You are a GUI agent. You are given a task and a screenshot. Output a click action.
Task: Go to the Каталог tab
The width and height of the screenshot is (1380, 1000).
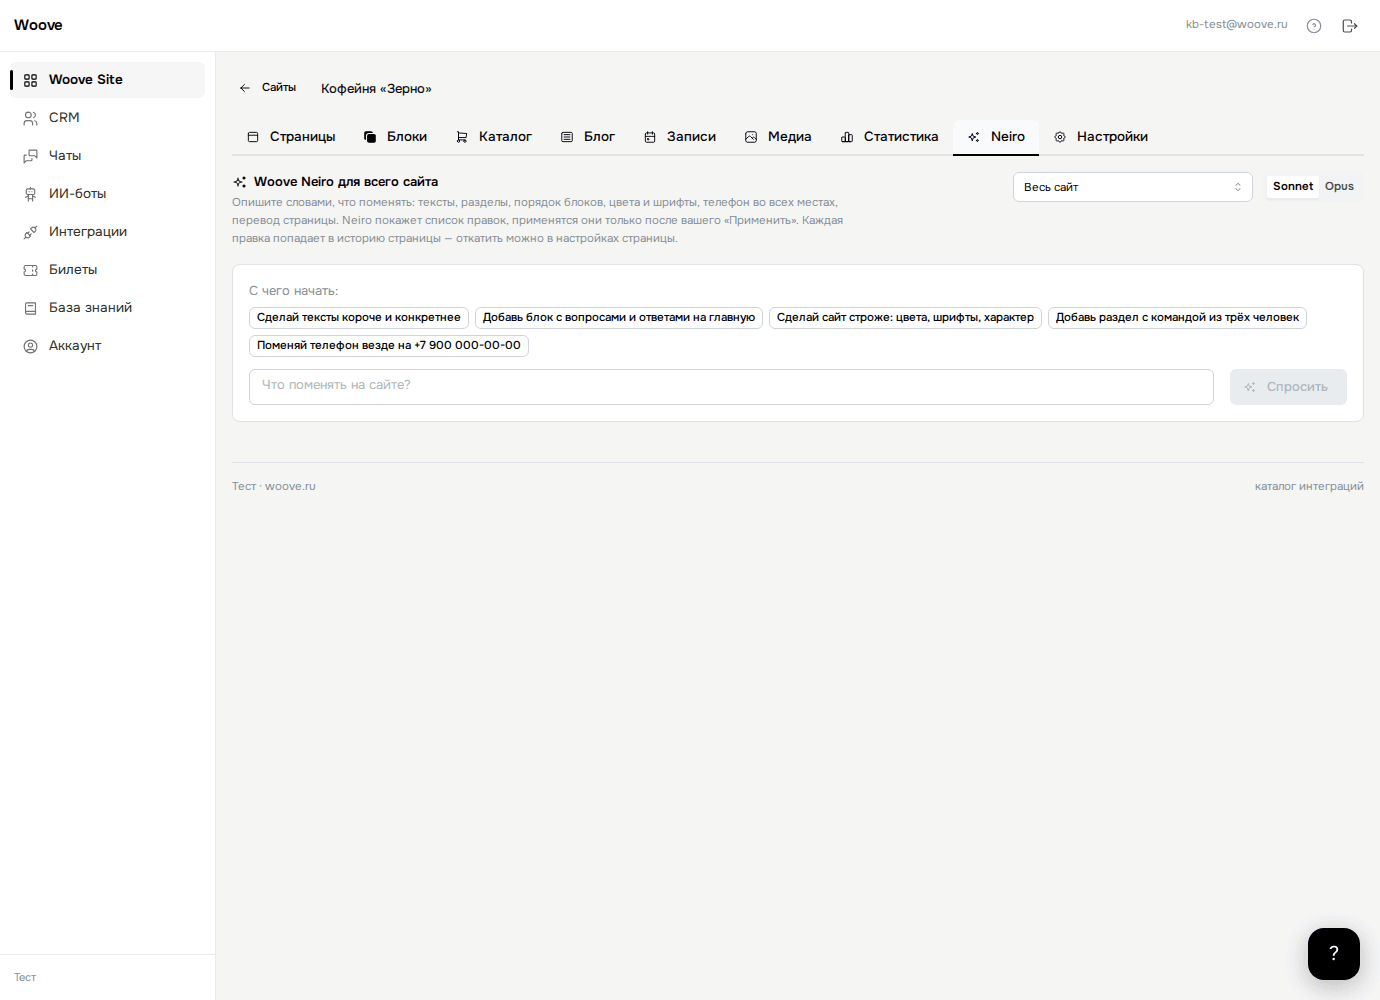coord(494,137)
